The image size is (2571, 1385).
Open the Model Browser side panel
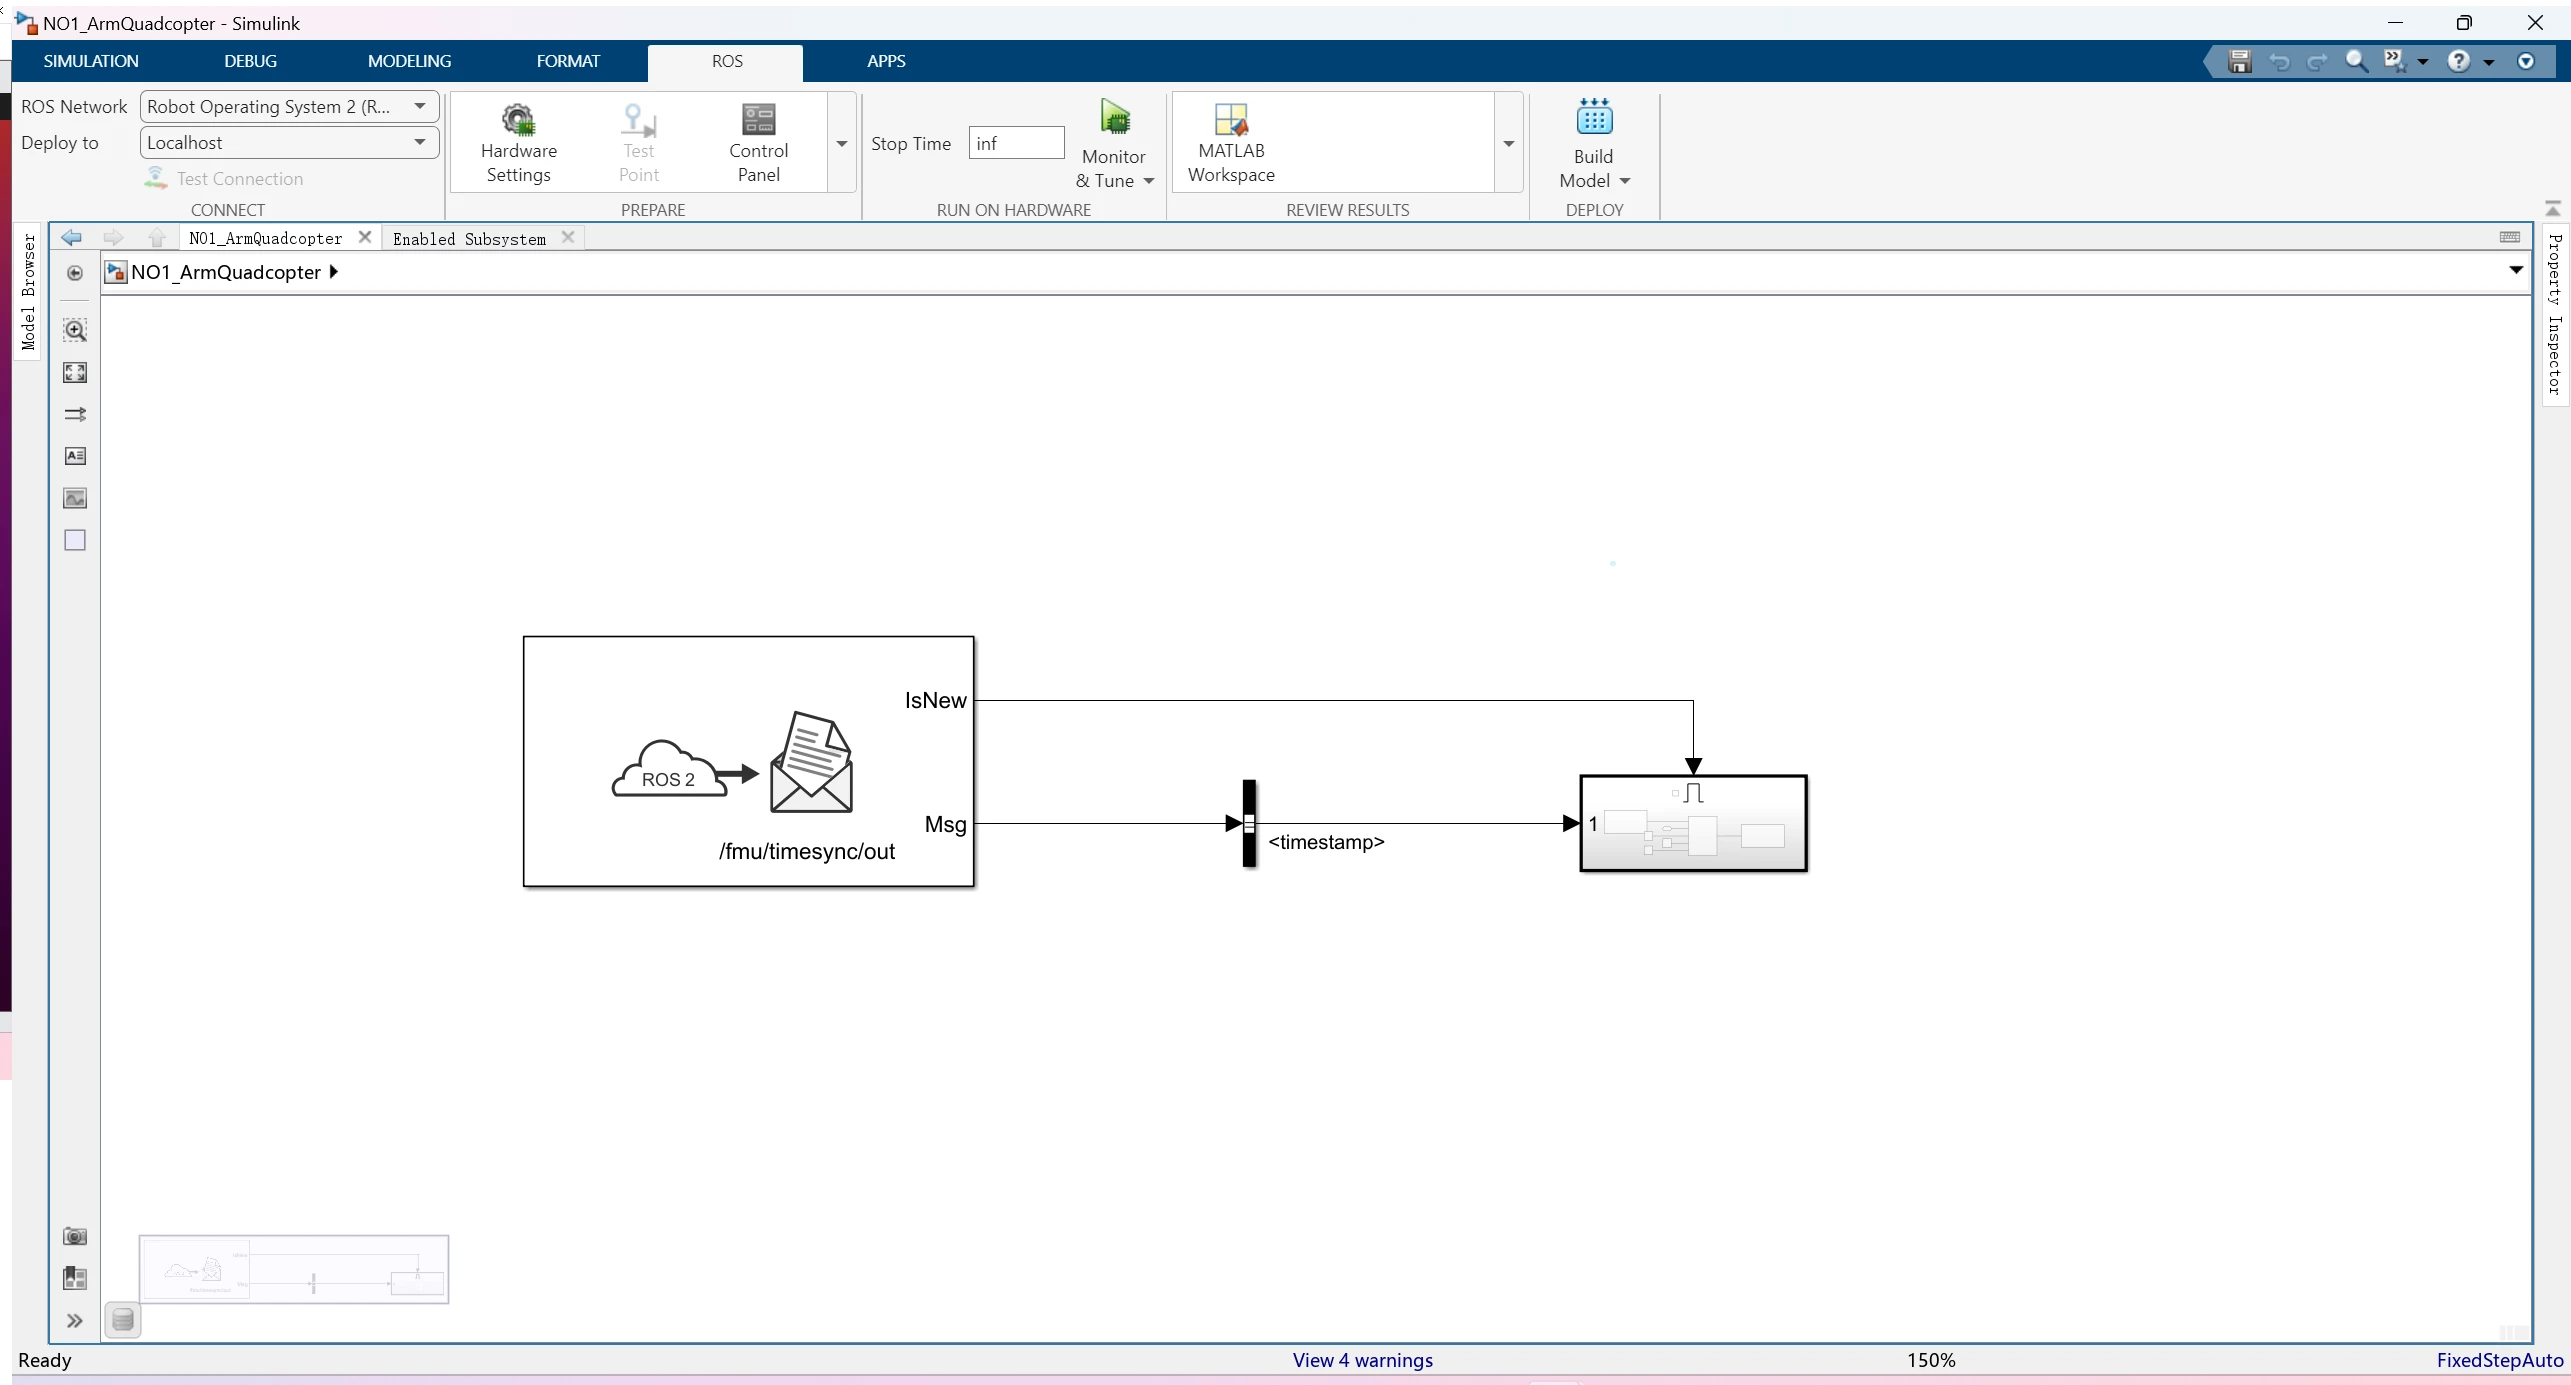coord(28,291)
